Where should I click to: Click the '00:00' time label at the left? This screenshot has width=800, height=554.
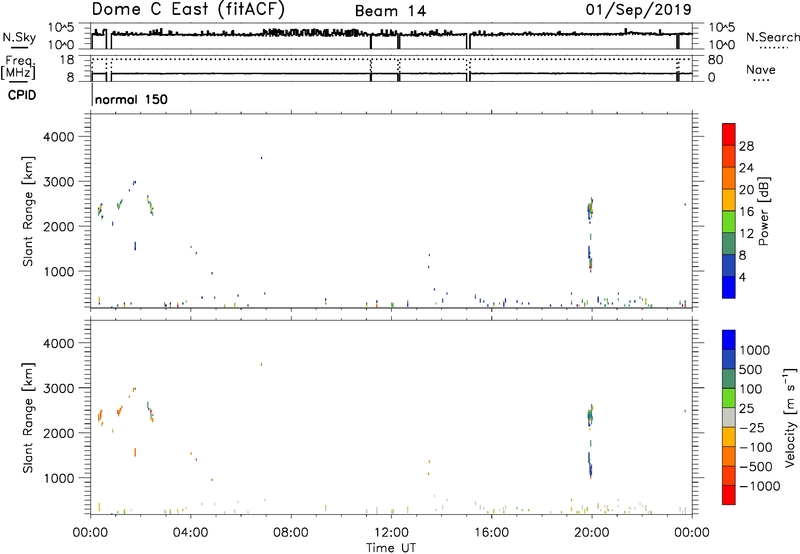90,533
